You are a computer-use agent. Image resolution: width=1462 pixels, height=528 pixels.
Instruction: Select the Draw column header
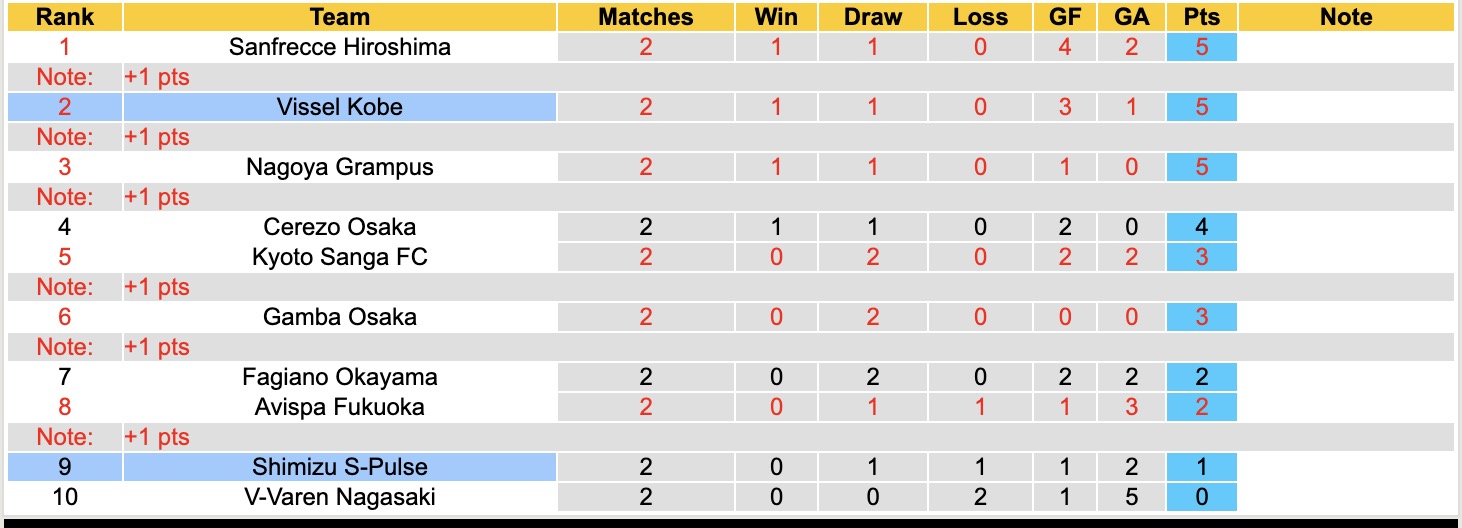[x=872, y=17]
